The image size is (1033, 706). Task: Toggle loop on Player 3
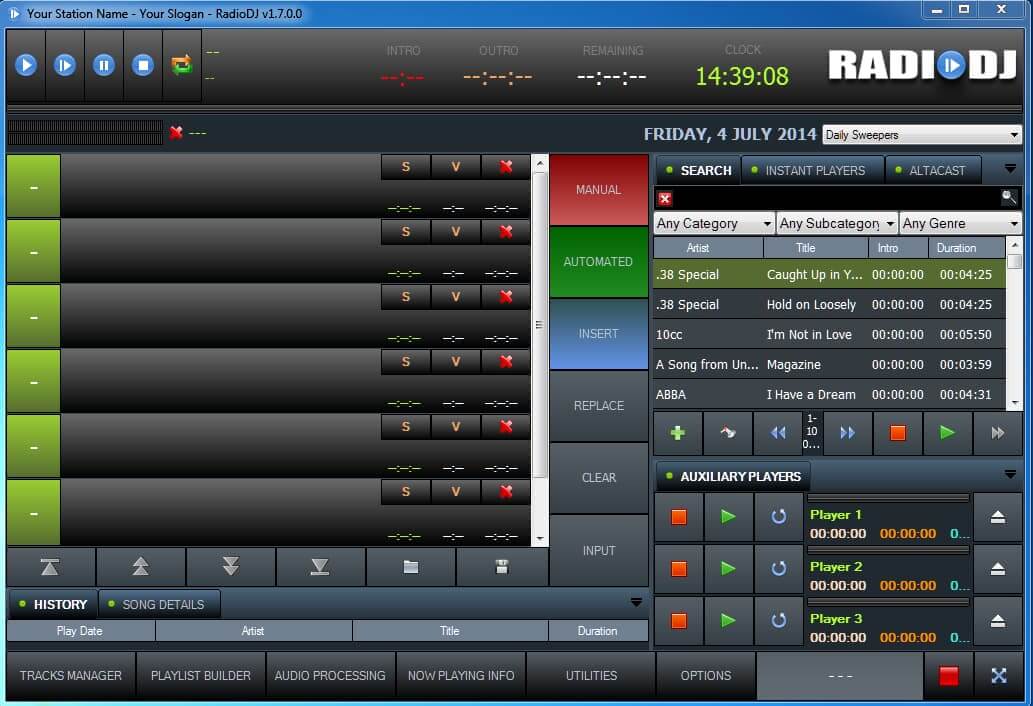pyautogui.click(x=778, y=620)
